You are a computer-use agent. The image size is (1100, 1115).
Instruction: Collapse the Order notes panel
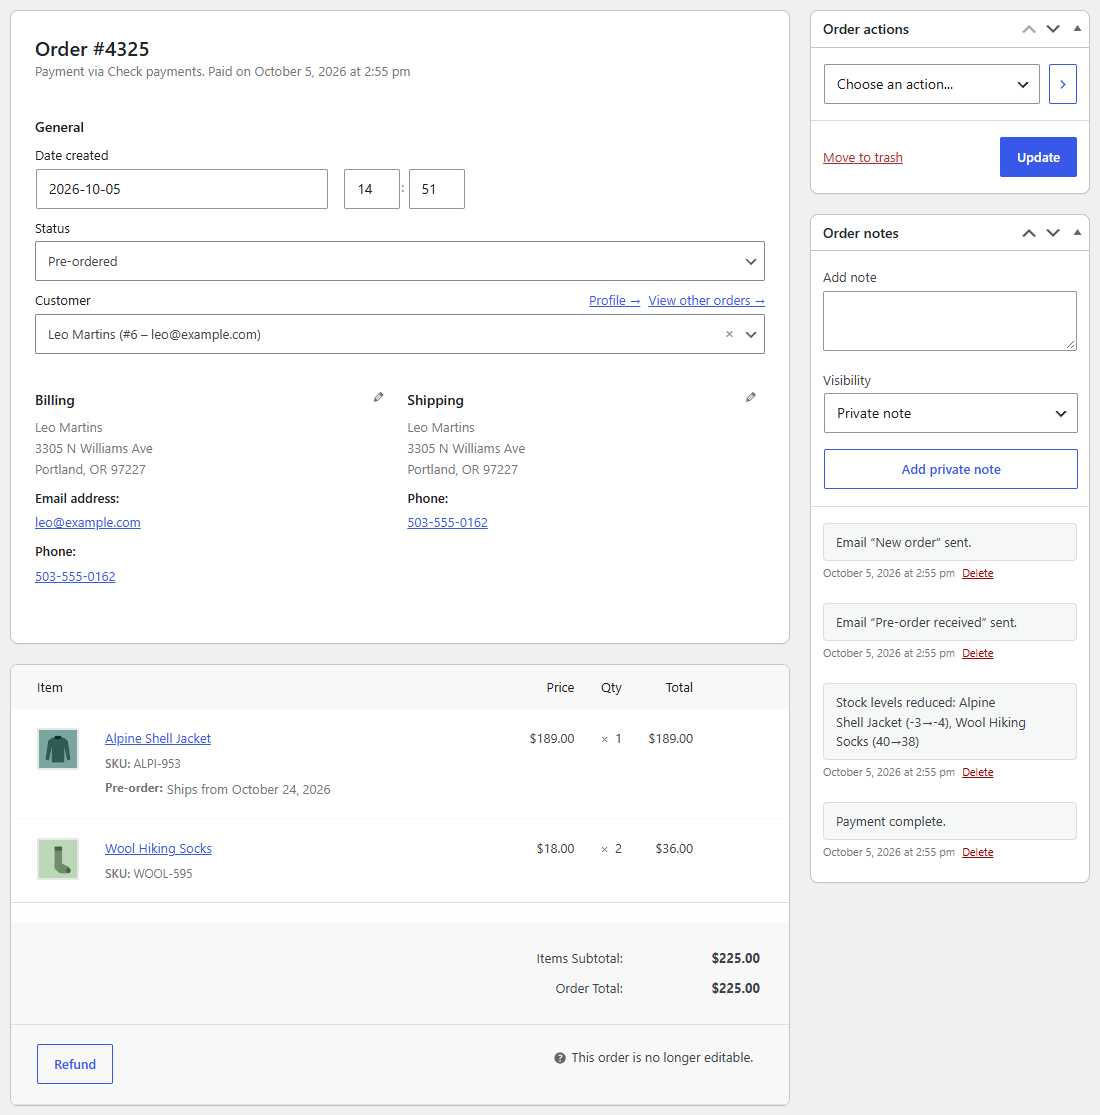click(1077, 233)
